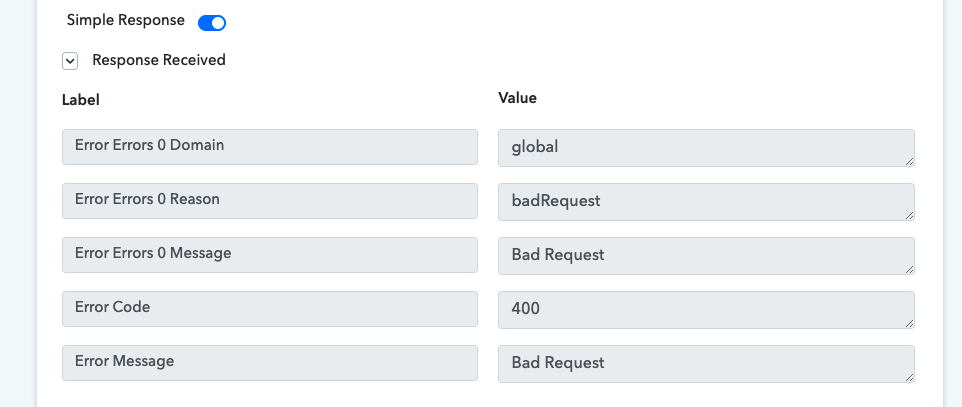Click the Bad Request value beside Error Message
This screenshot has height=407, width=962.
[x=706, y=364]
